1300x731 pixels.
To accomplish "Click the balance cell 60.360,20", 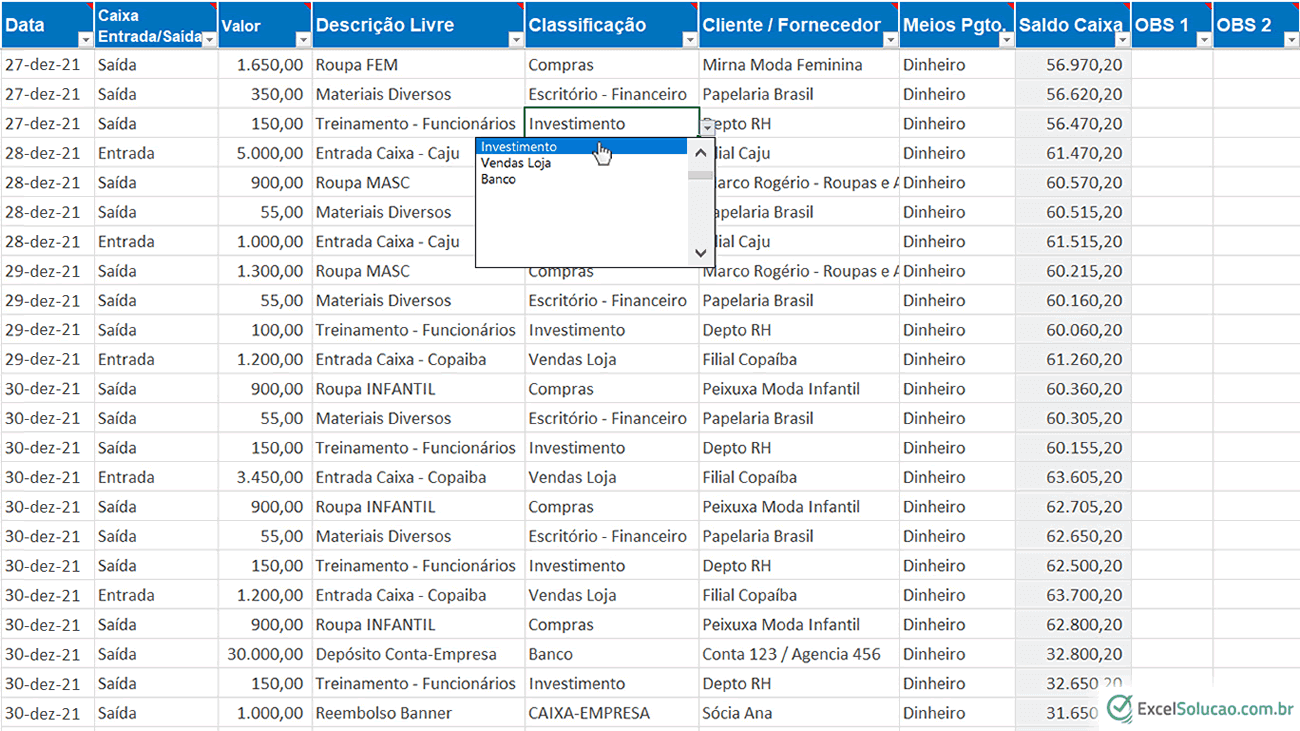I will (x=1073, y=389).
